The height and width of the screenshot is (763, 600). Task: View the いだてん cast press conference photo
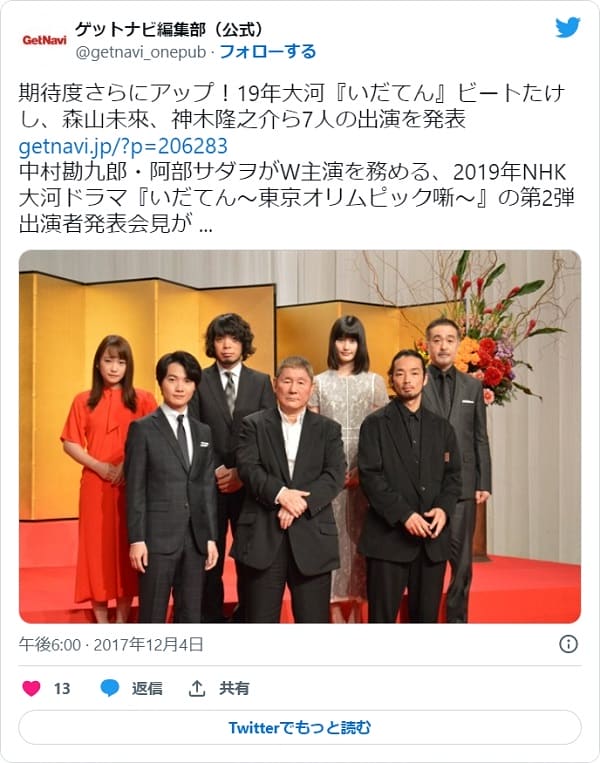coord(300,436)
